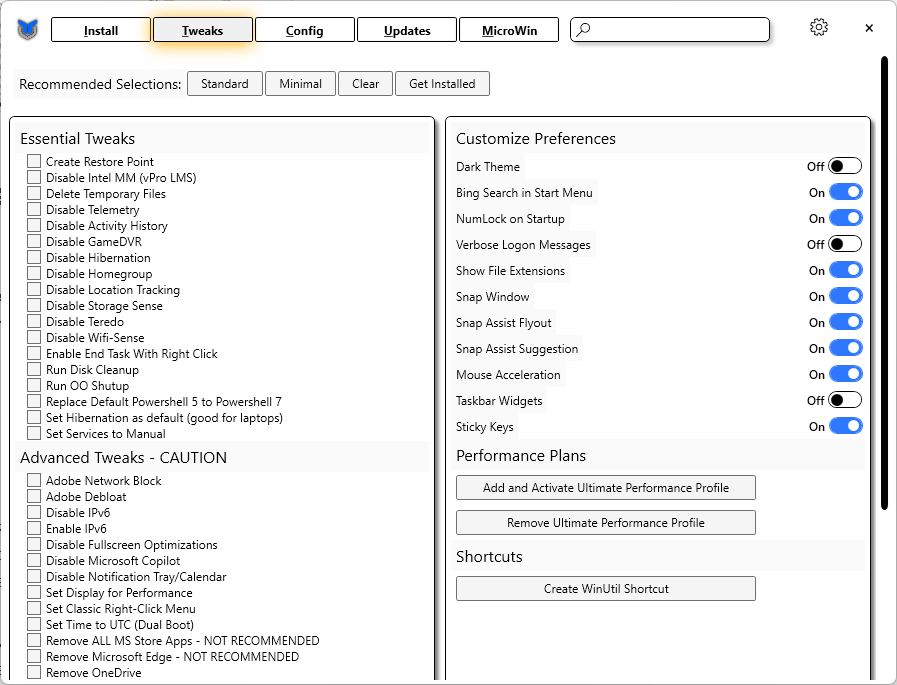Click Add and Activate Ultimate Performance Profile
Screen dimensions: 897x685
(605, 488)
